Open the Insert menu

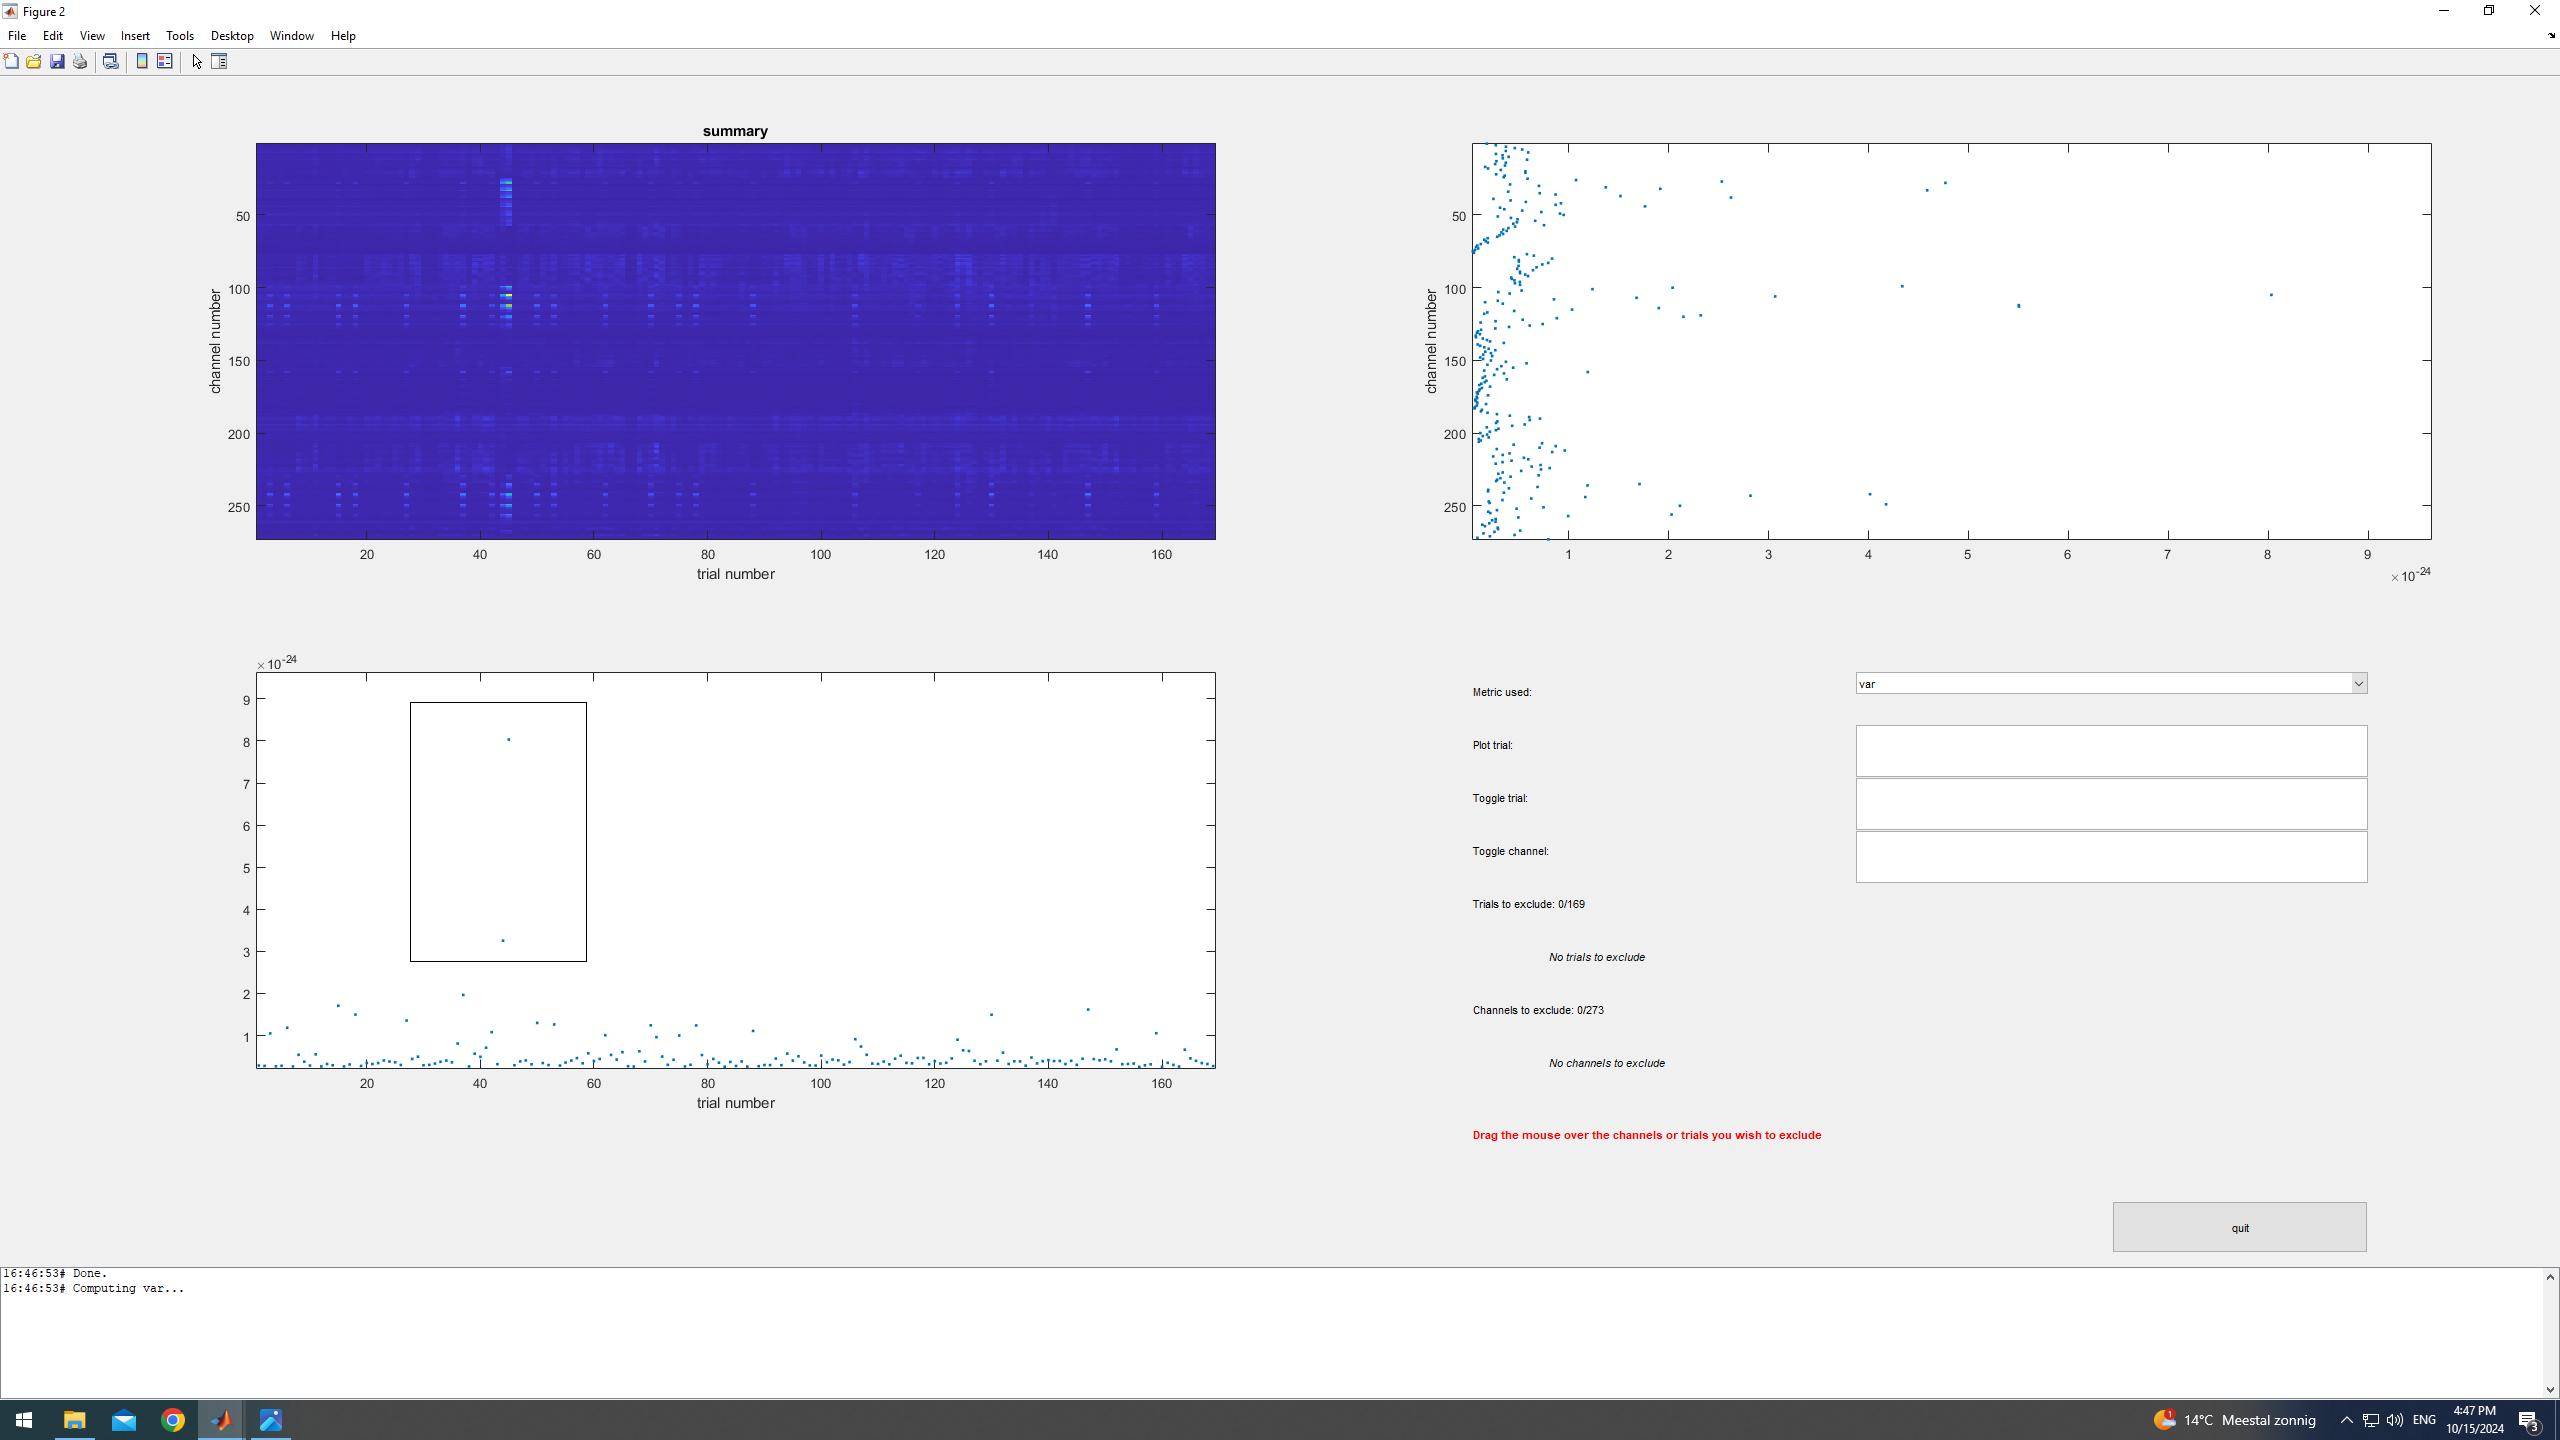pos(135,36)
